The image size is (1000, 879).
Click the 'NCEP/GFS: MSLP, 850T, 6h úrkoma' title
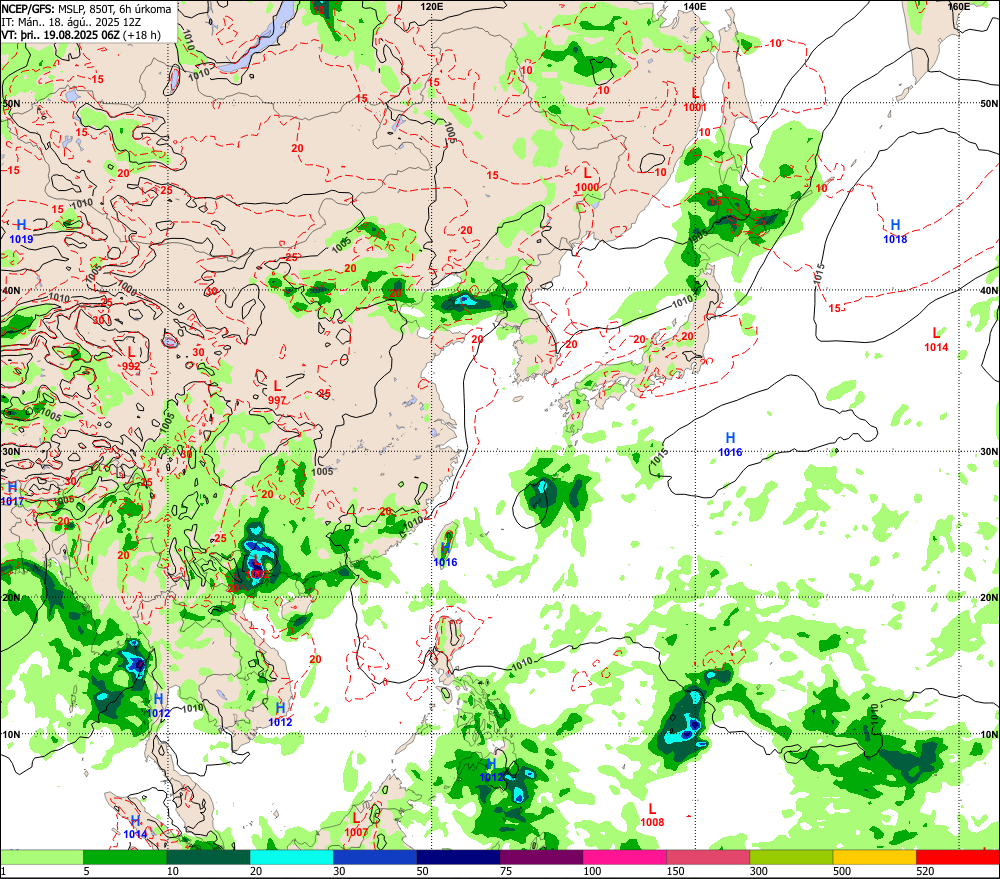[x=86, y=9]
